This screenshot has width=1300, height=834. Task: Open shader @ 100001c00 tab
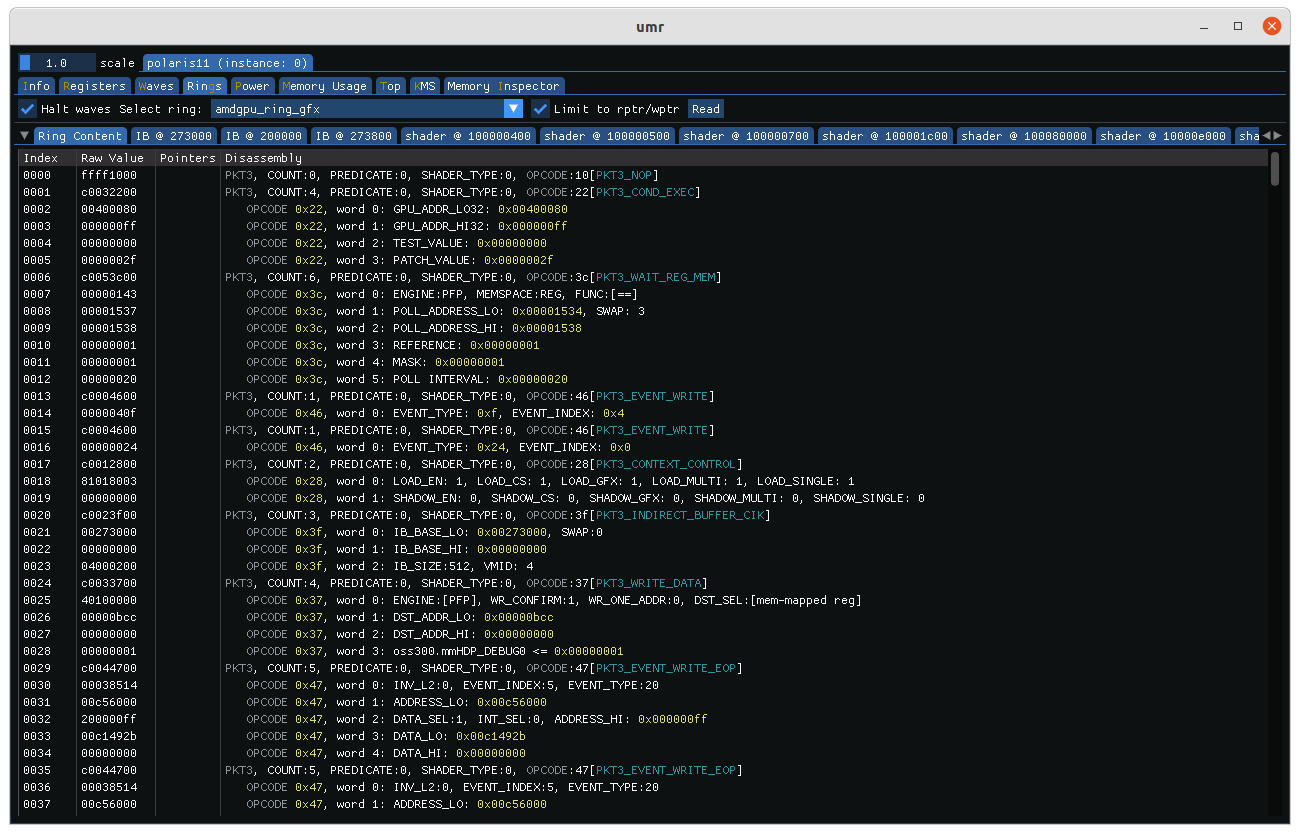[x=885, y=136]
